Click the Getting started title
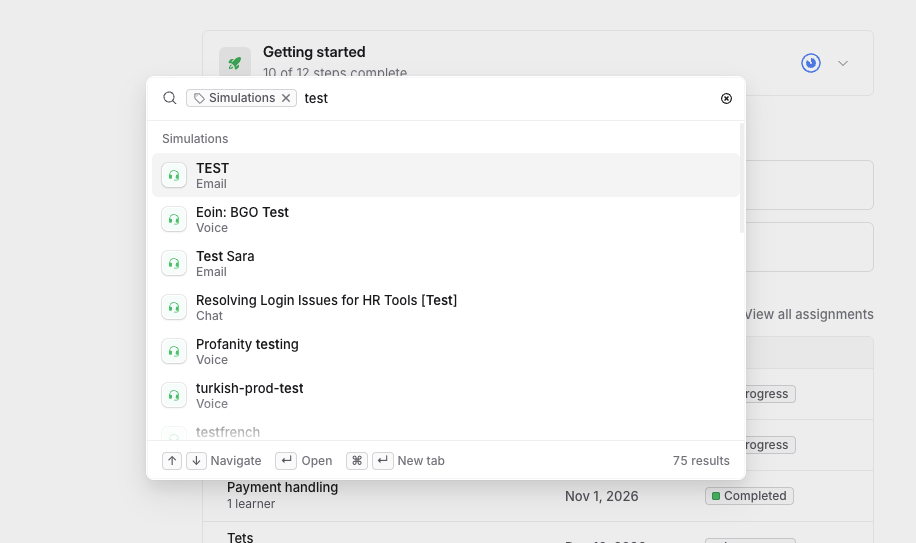916x543 pixels. click(x=314, y=52)
